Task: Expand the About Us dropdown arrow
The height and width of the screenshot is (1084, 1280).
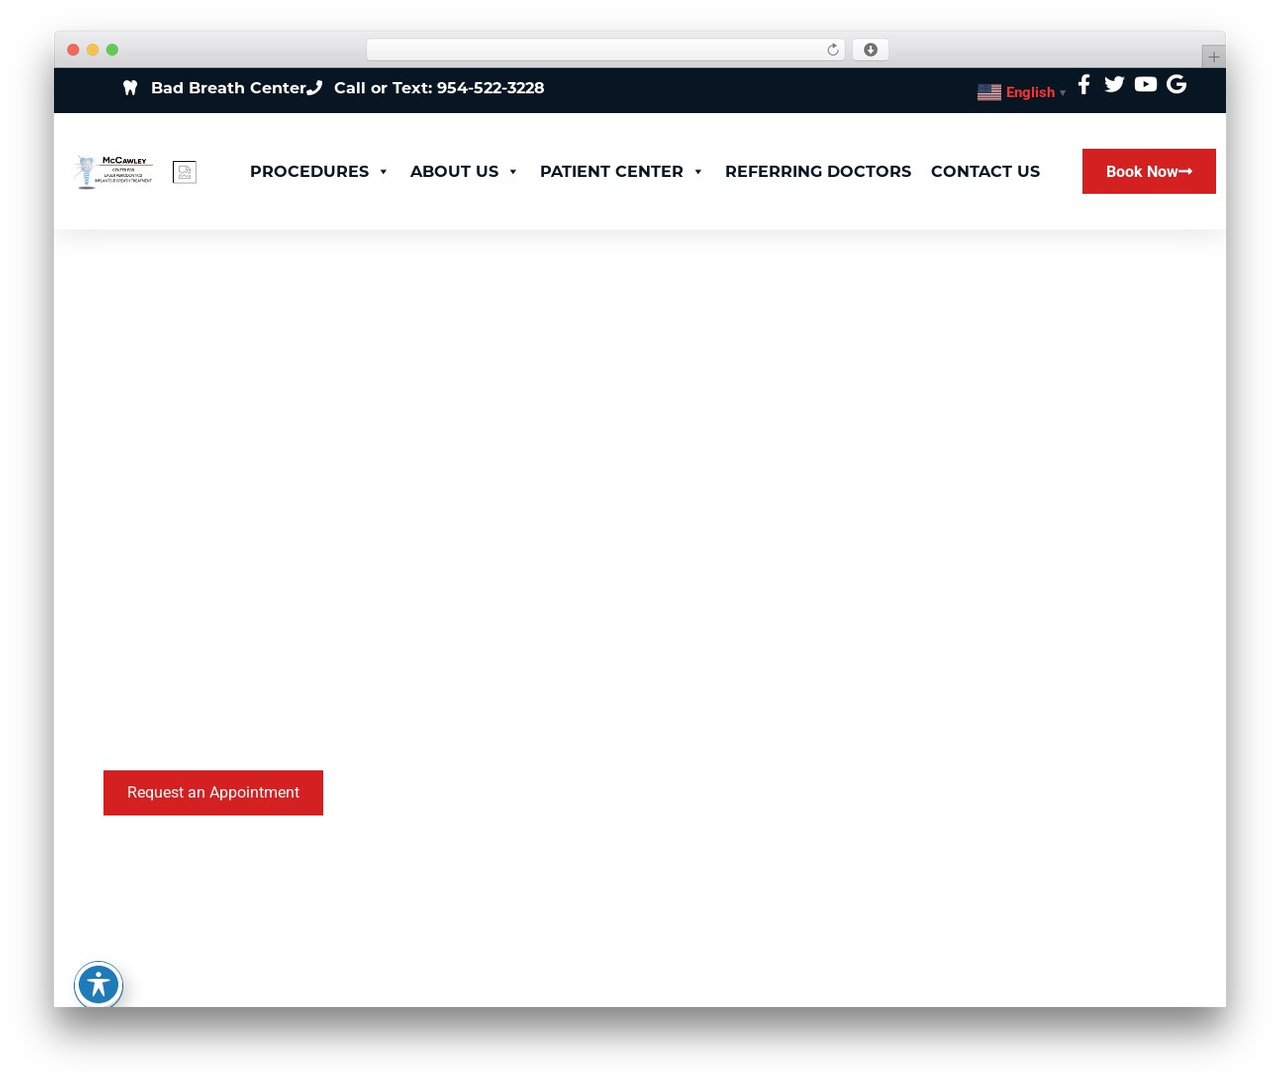Action: click(513, 172)
